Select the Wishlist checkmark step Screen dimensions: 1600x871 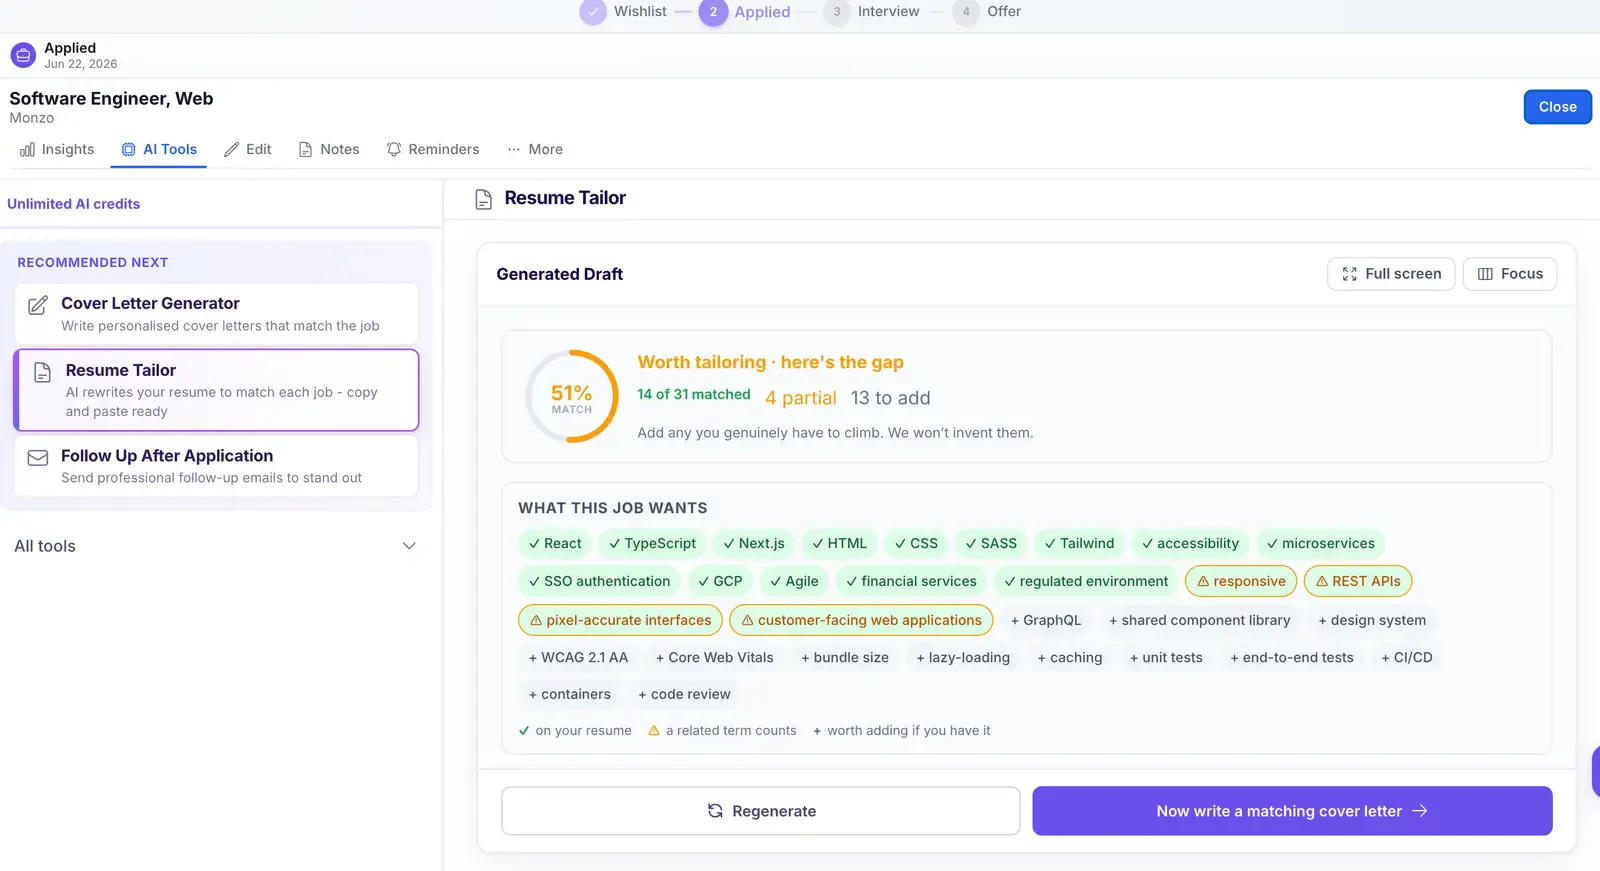click(593, 12)
